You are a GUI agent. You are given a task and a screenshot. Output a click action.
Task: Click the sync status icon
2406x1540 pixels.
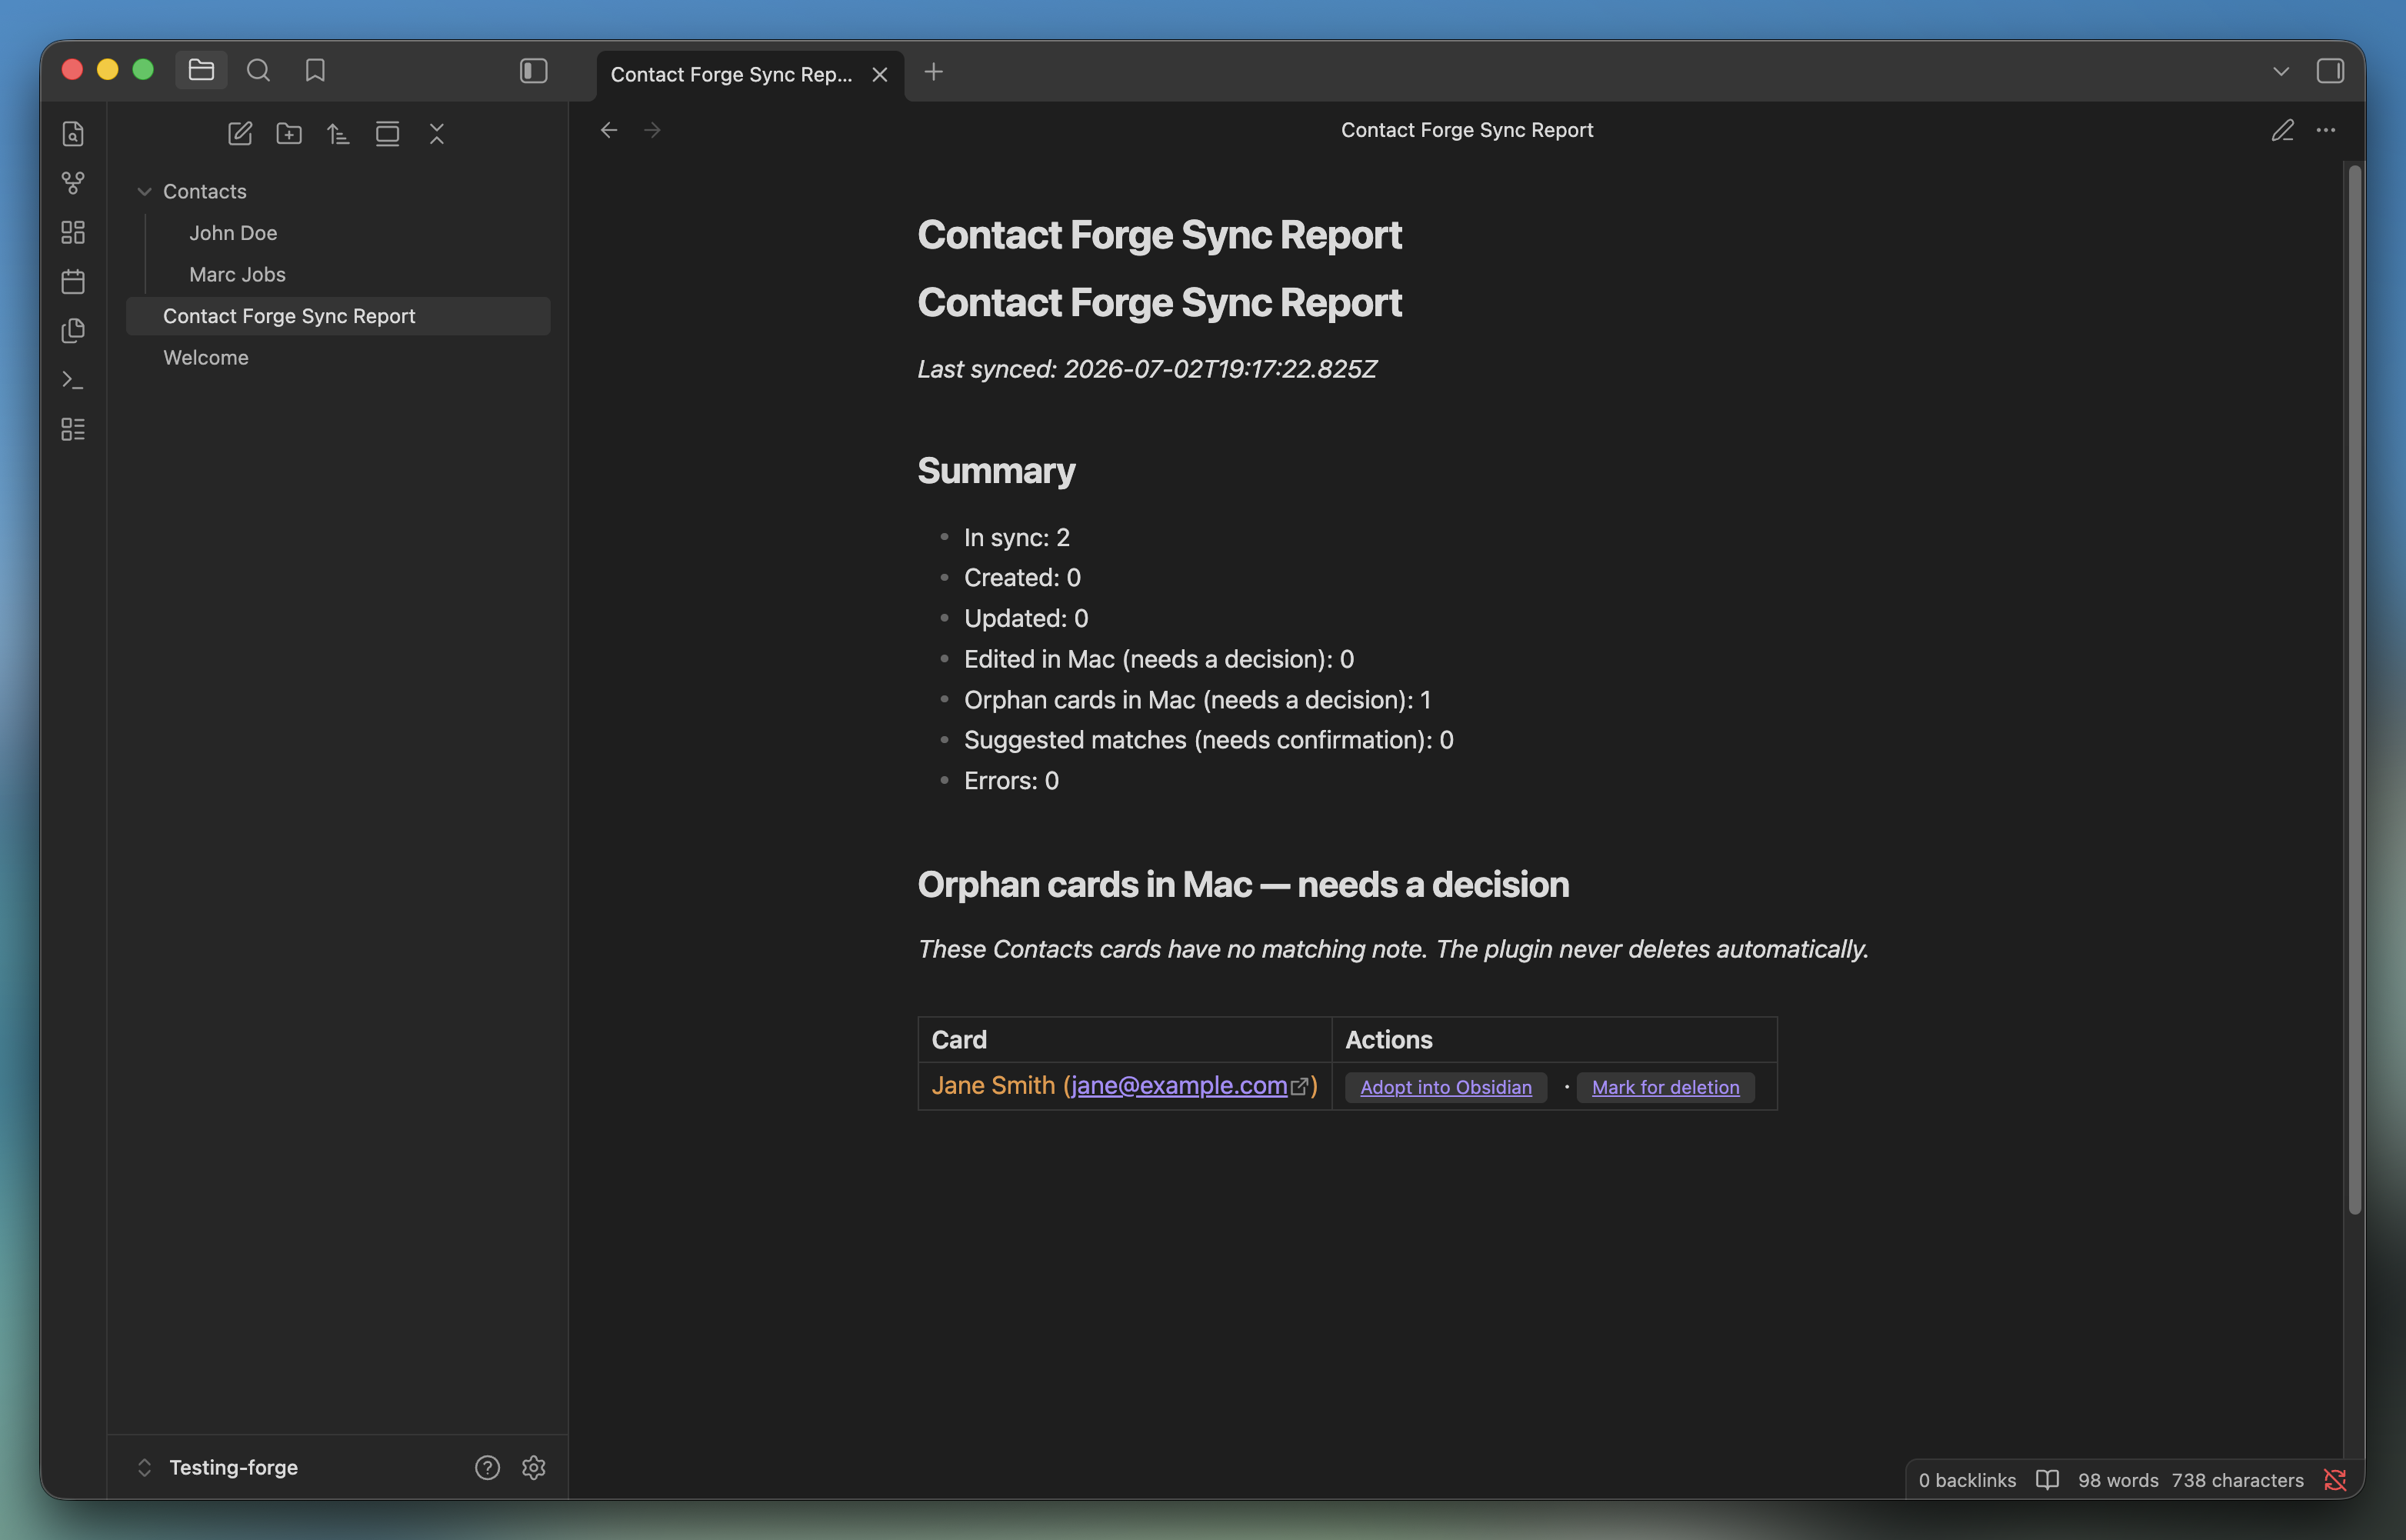tap(2335, 1480)
